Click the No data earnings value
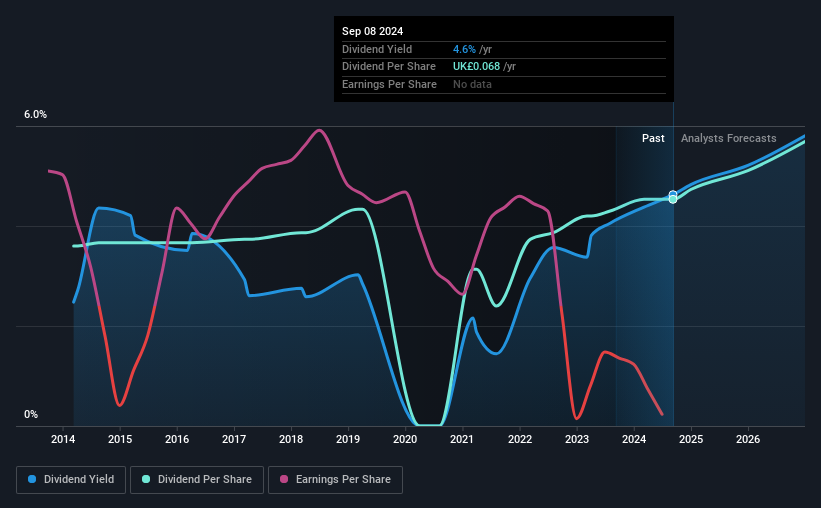 pyautogui.click(x=472, y=84)
